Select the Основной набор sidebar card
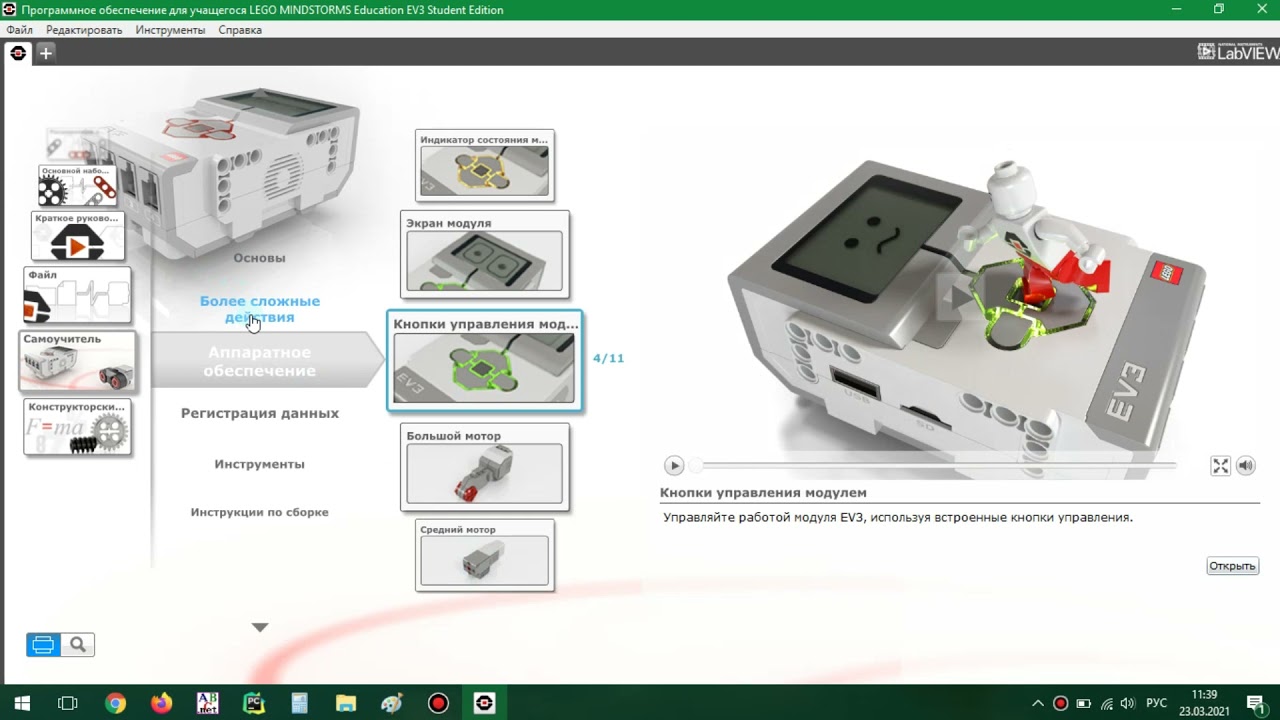This screenshot has width=1280, height=720. click(x=77, y=186)
